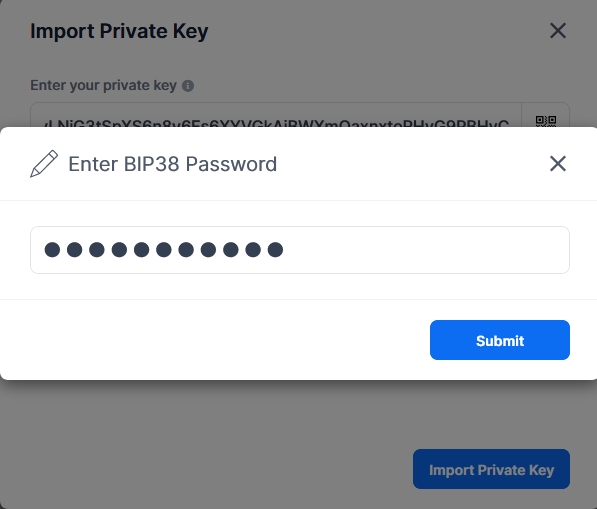Click the last masked password dot
The height and width of the screenshot is (509, 597).
click(x=275, y=250)
